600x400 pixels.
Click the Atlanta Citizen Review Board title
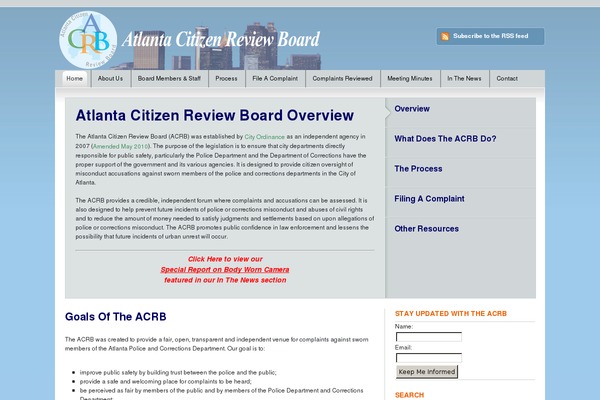[221, 39]
